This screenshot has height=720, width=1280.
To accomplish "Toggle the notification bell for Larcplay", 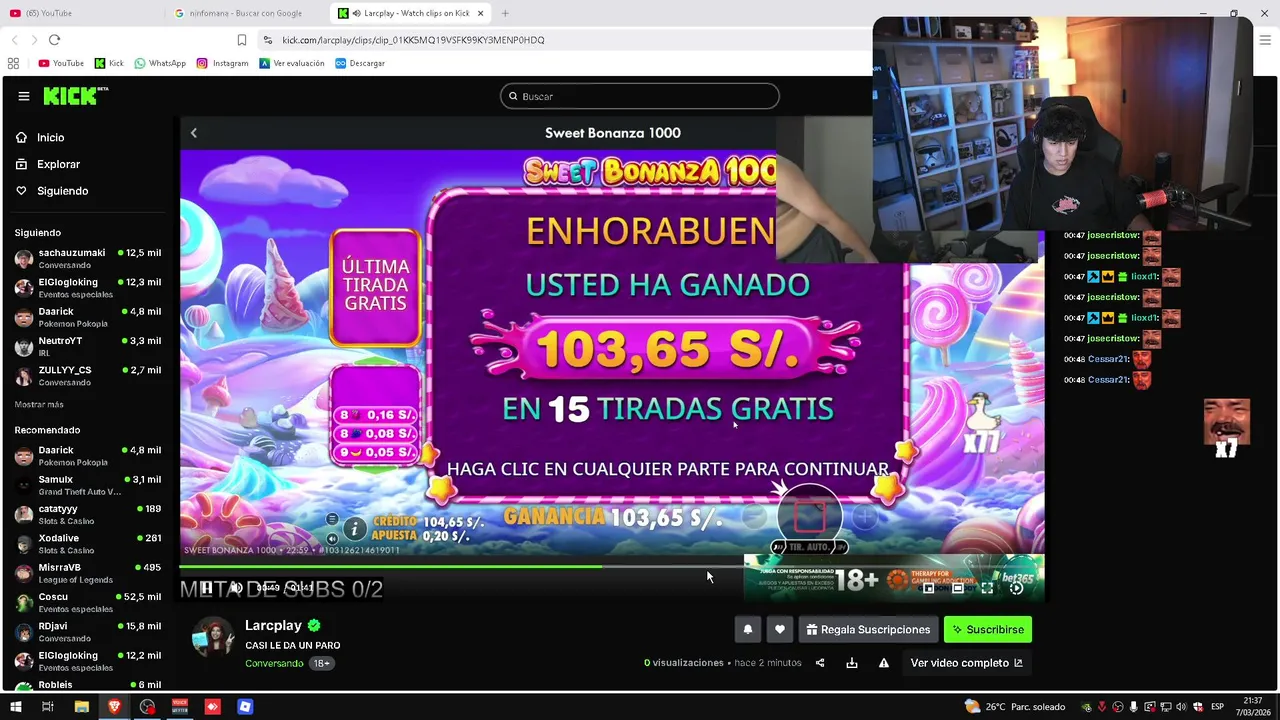I will [x=747, y=630].
